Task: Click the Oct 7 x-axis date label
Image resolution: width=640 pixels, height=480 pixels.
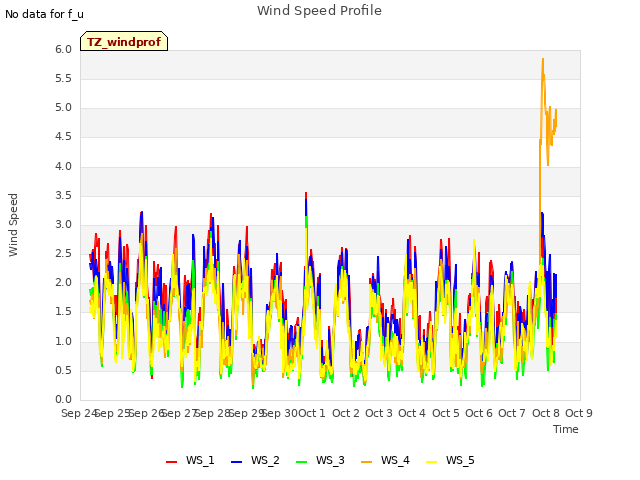Action: click(512, 413)
